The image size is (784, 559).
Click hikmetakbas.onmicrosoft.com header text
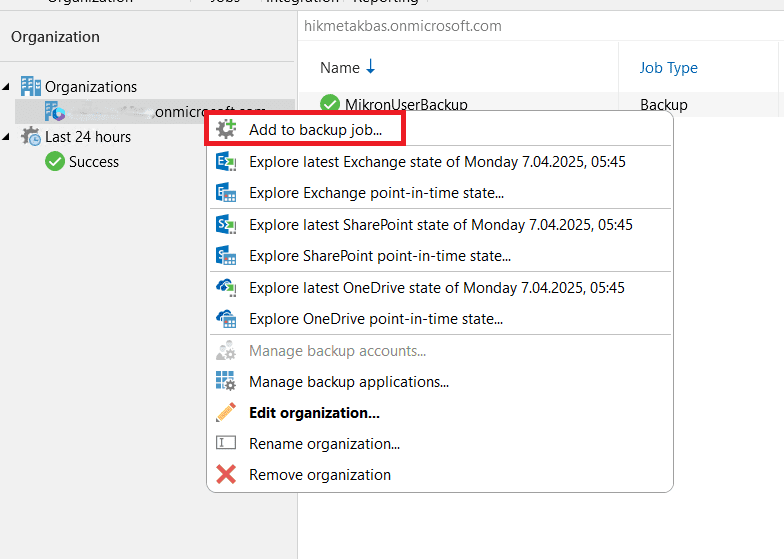pos(402,26)
